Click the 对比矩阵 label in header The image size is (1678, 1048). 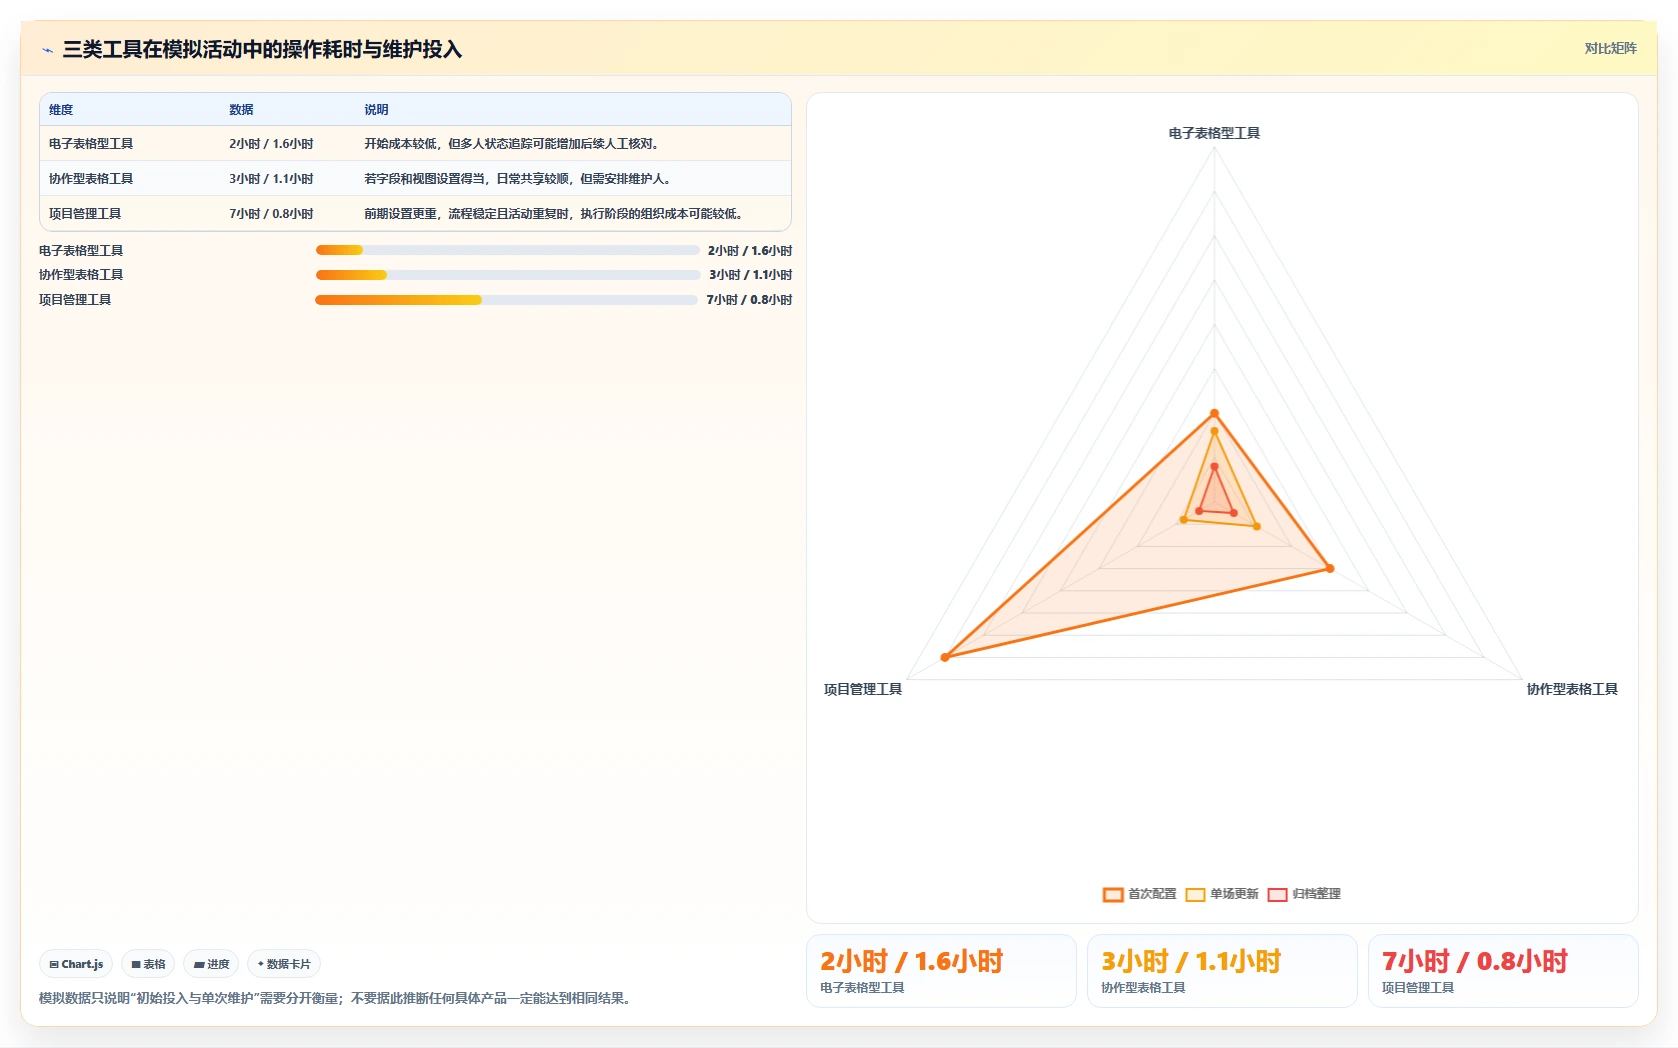pyautogui.click(x=1610, y=48)
